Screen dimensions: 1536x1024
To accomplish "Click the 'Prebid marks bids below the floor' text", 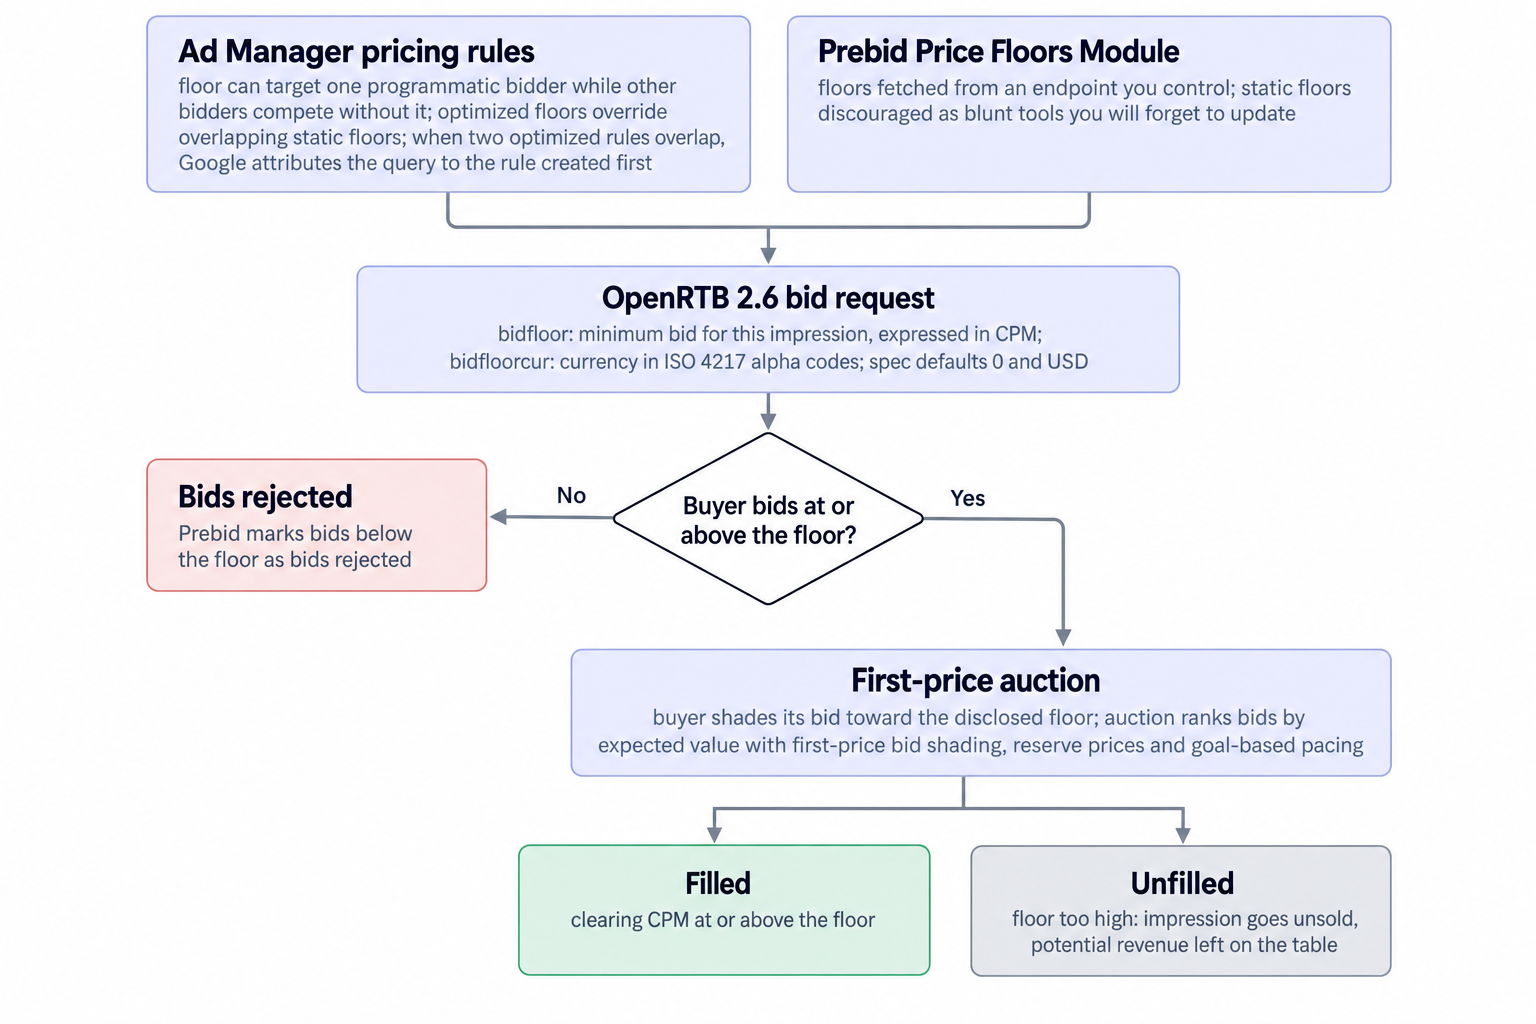I will tap(295, 547).
